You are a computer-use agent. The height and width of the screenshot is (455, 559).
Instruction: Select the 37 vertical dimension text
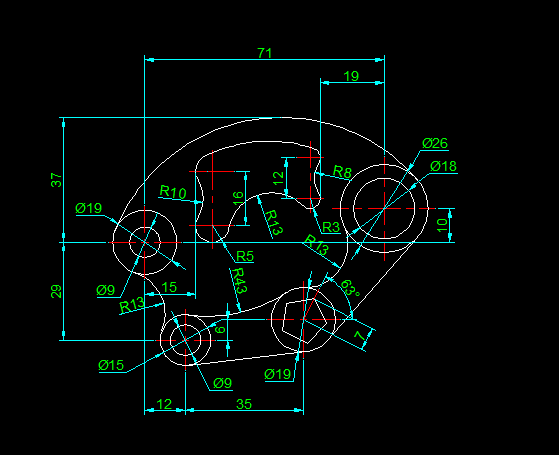coord(57,180)
